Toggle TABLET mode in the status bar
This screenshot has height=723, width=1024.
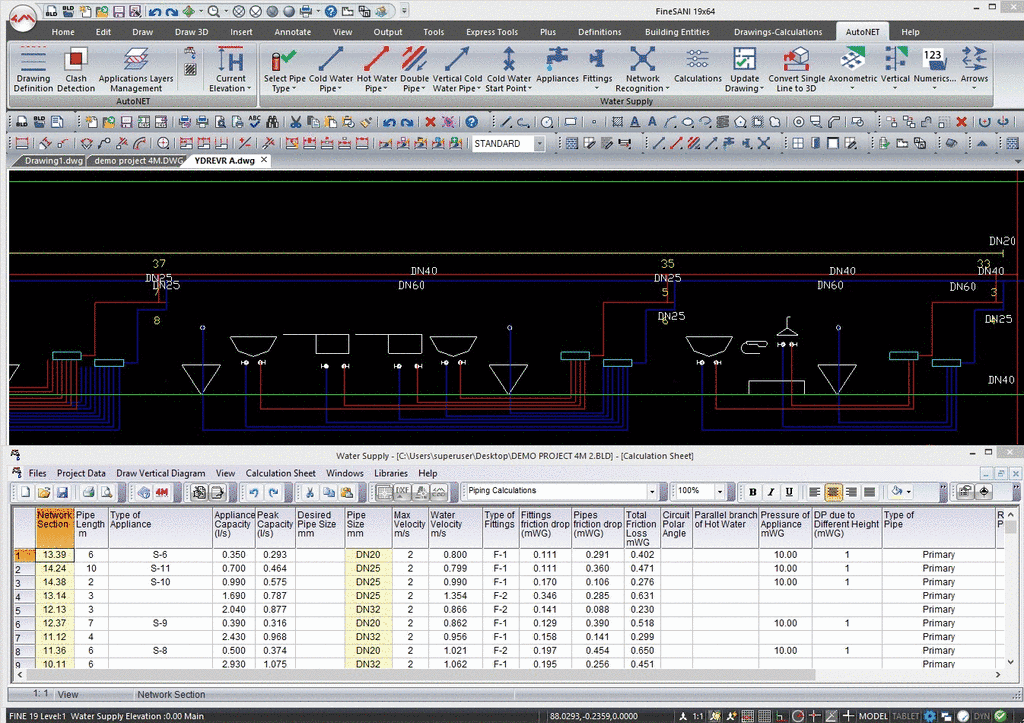[906, 716]
